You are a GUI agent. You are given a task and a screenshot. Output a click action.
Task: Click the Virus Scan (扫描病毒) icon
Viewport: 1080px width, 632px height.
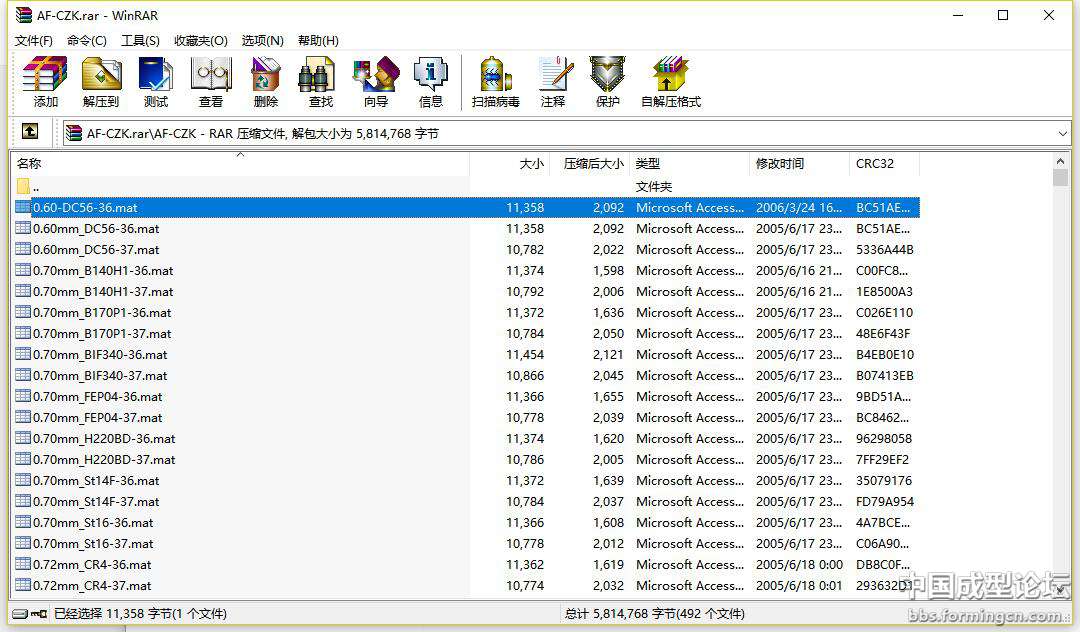pos(496,80)
